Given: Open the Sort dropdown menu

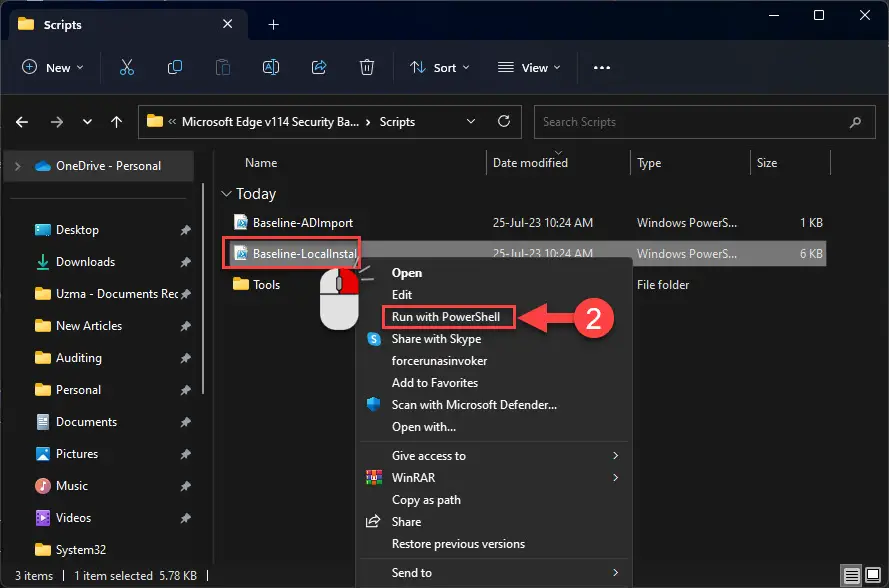Looking at the screenshot, I should tap(440, 67).
